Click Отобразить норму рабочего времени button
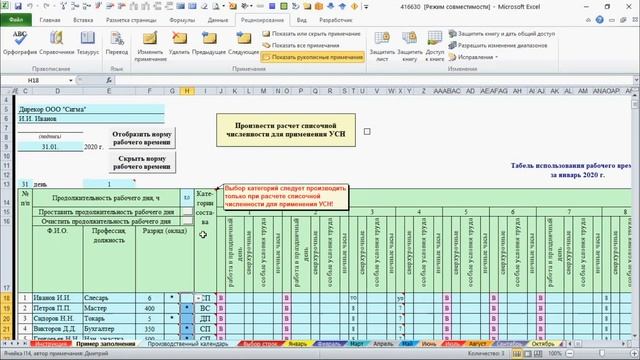The height and width of the screenshot is (360, 640). 142,138
